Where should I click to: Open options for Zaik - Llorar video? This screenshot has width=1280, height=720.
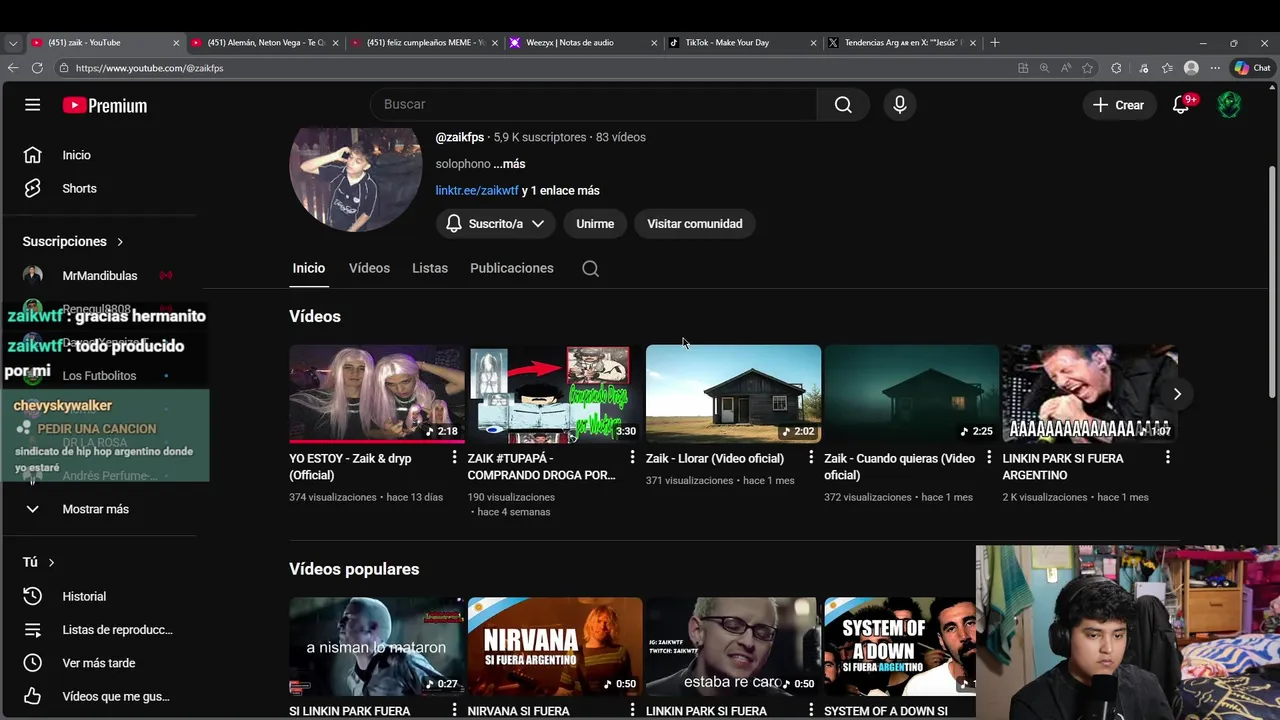[811, 457]
